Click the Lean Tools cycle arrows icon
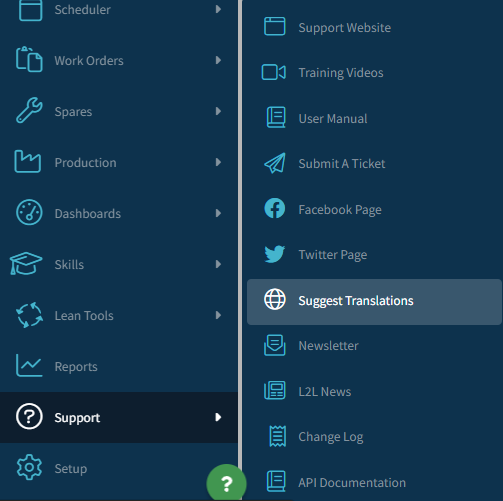The height and width of the screenshot is (501, 503). click(29, 315)
